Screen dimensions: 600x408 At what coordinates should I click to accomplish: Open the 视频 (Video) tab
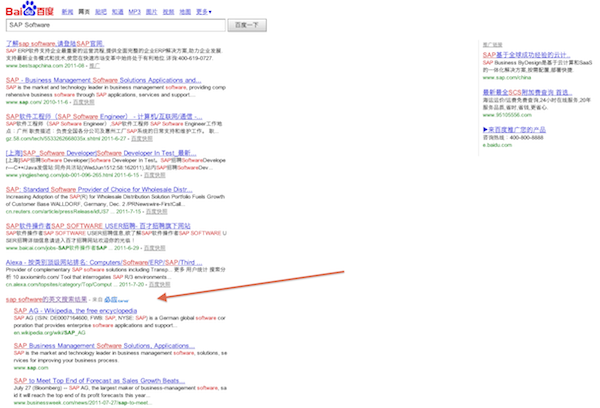point(168,12)
